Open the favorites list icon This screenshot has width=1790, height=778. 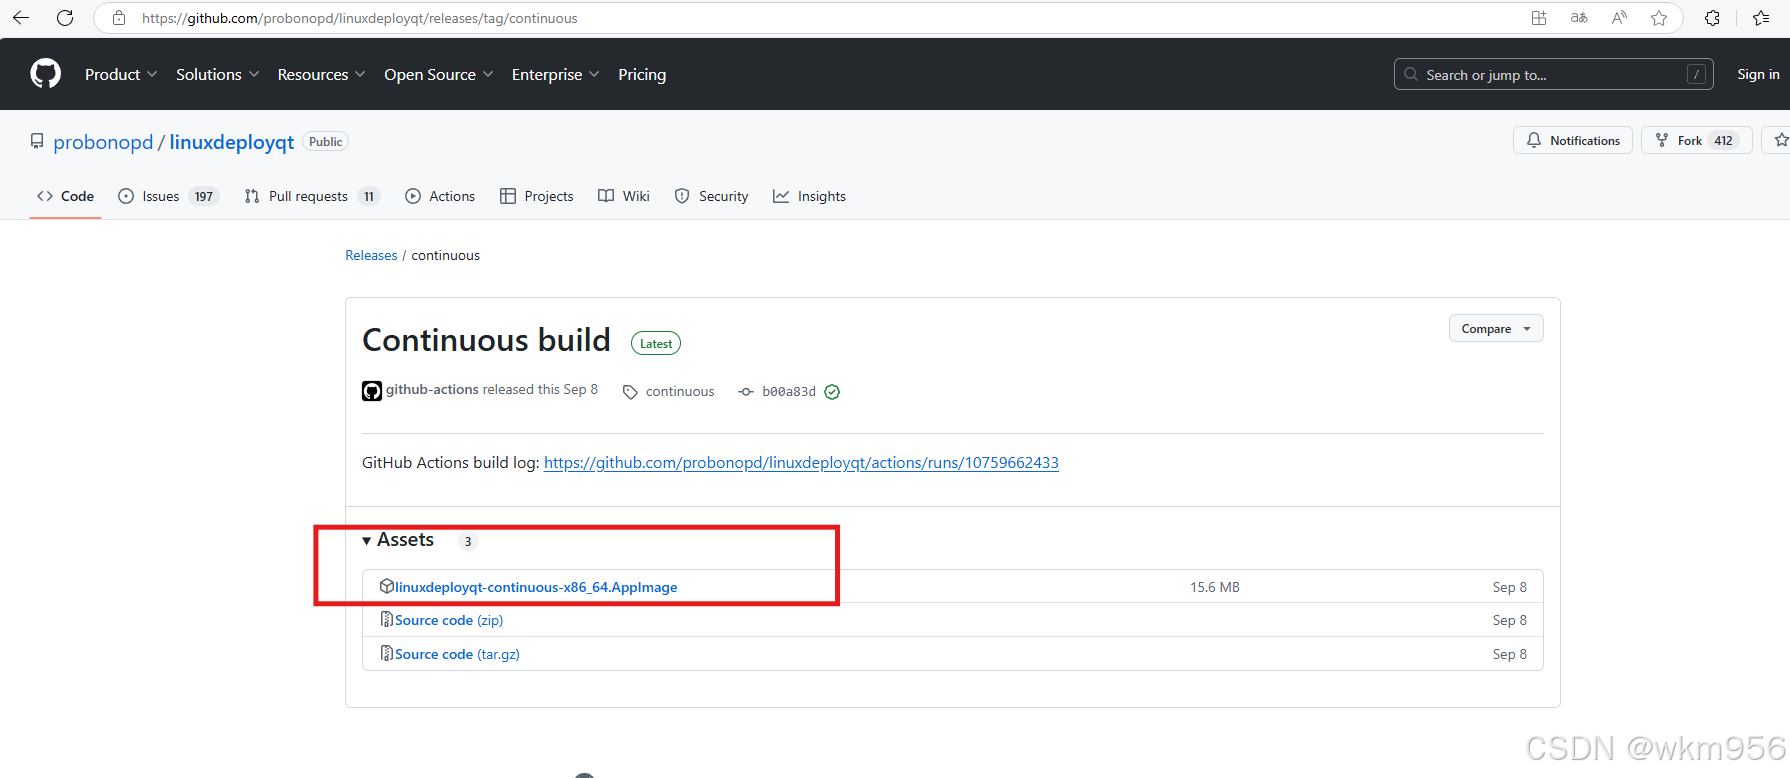1762,18
